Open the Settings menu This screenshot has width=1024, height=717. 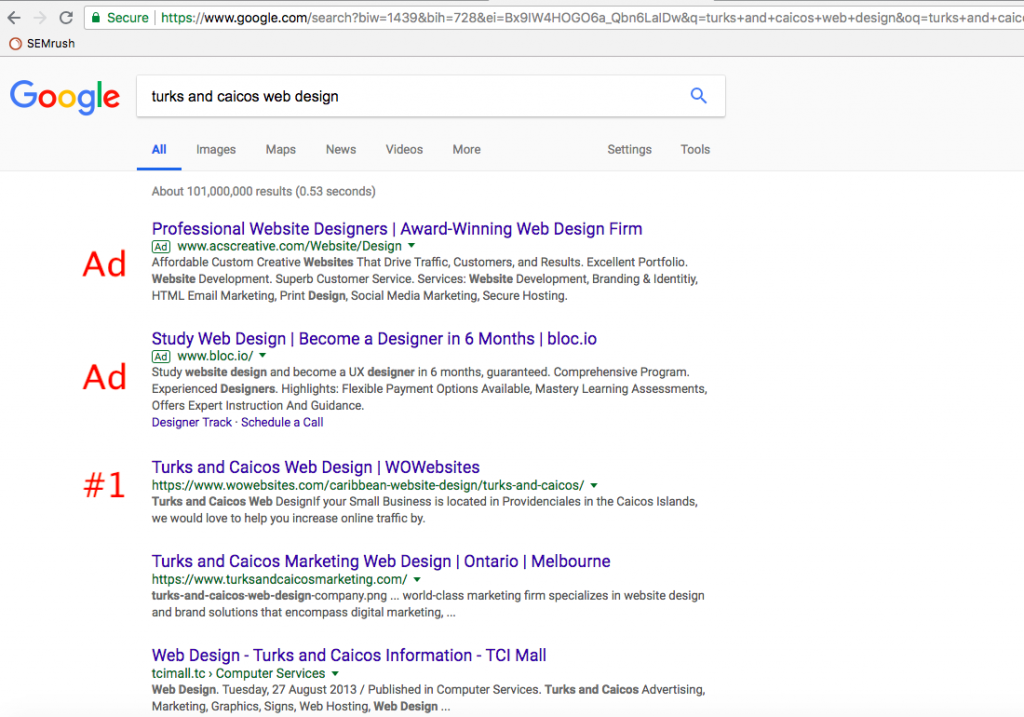[630, 150]
